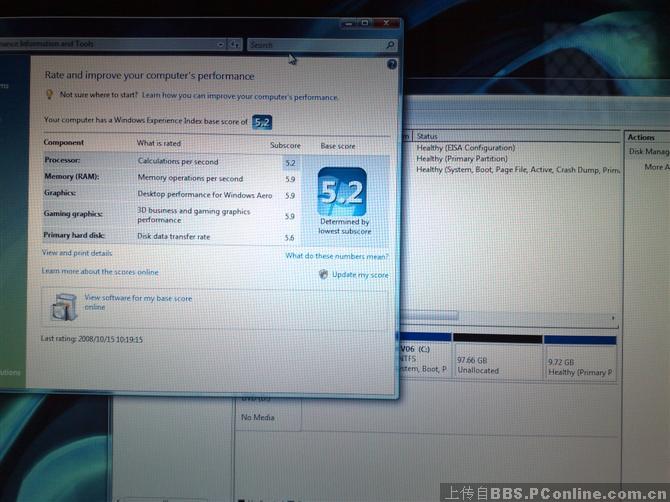Select 'Healthy (EISA Configuration)' row in Disk Management
Viewport: 670px width, 502px height.
pos(466,148)
